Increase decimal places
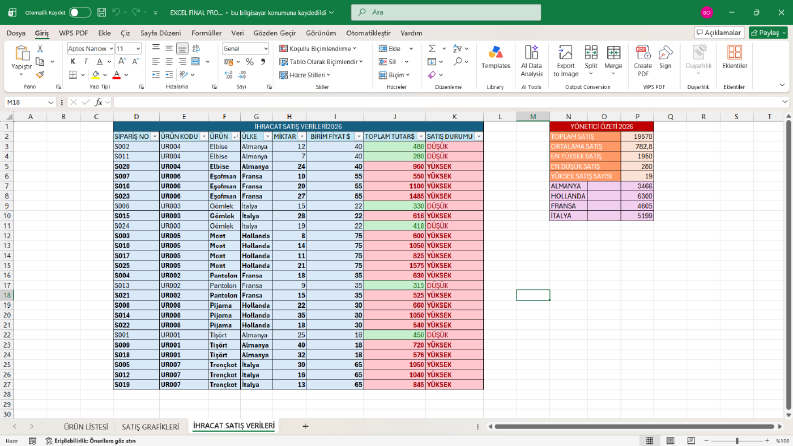 click(x=229, y=75)
